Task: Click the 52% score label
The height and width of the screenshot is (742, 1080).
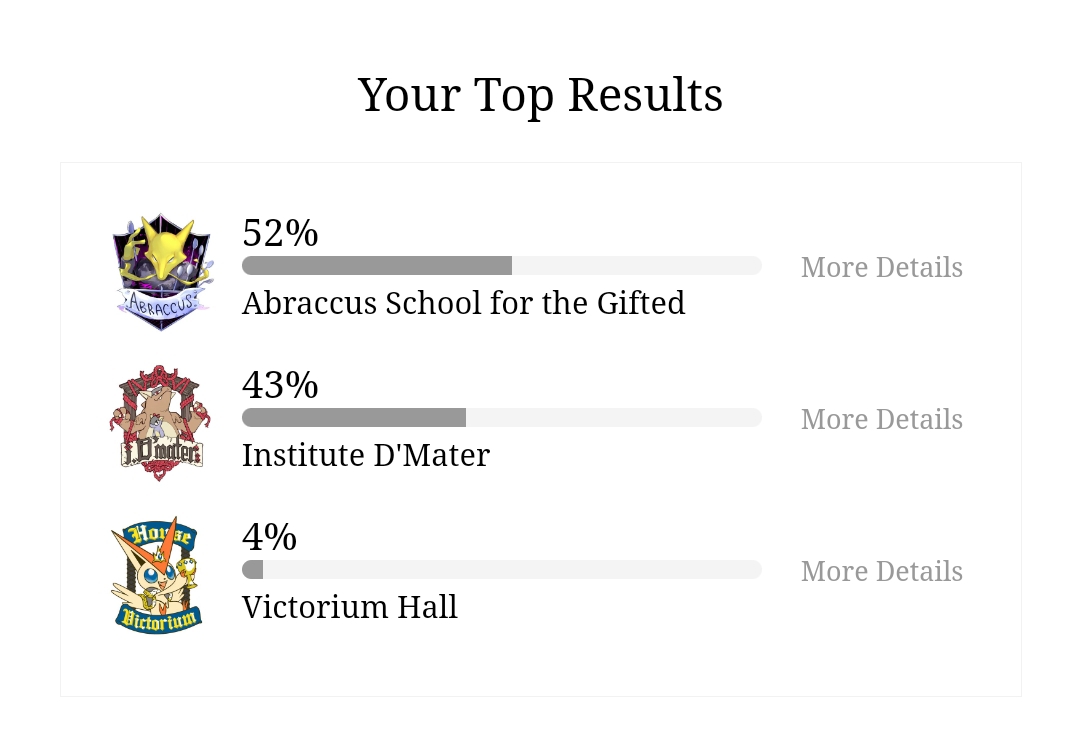Action: coord(280,233)
